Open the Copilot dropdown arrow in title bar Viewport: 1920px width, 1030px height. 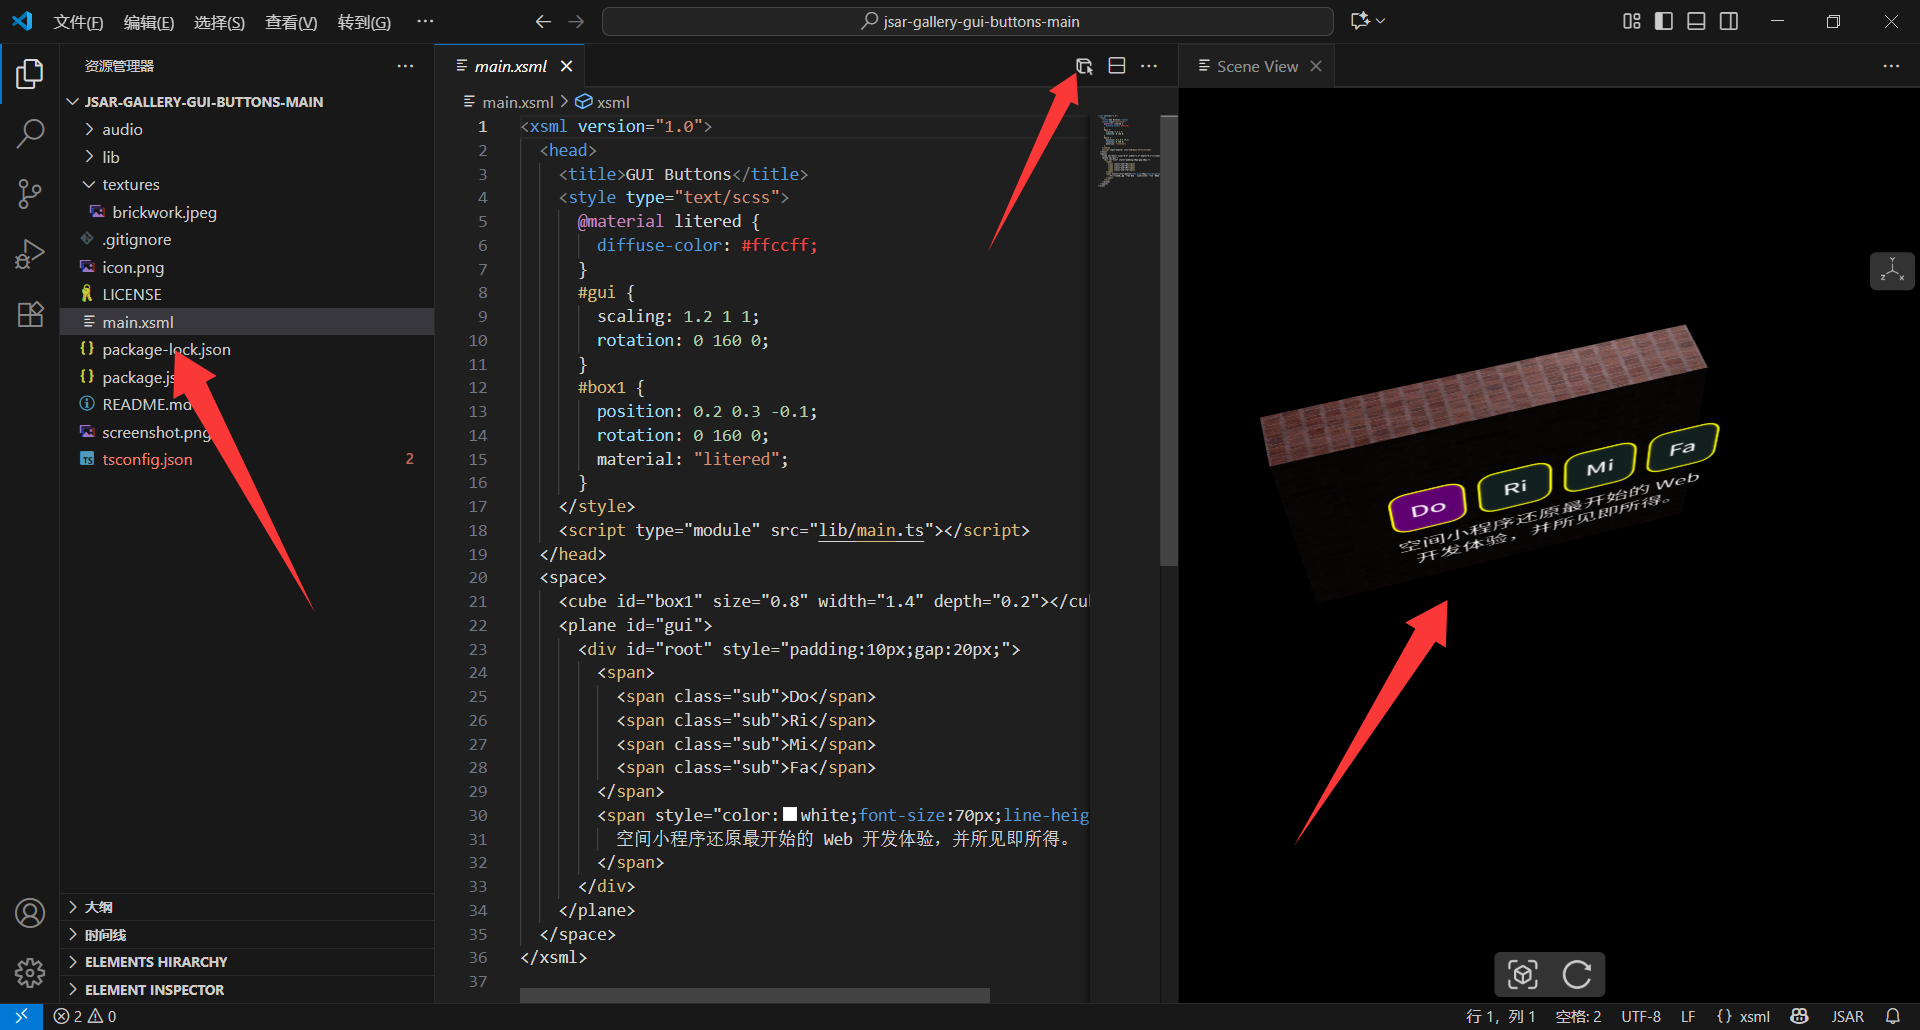(x=1381, y=21)
